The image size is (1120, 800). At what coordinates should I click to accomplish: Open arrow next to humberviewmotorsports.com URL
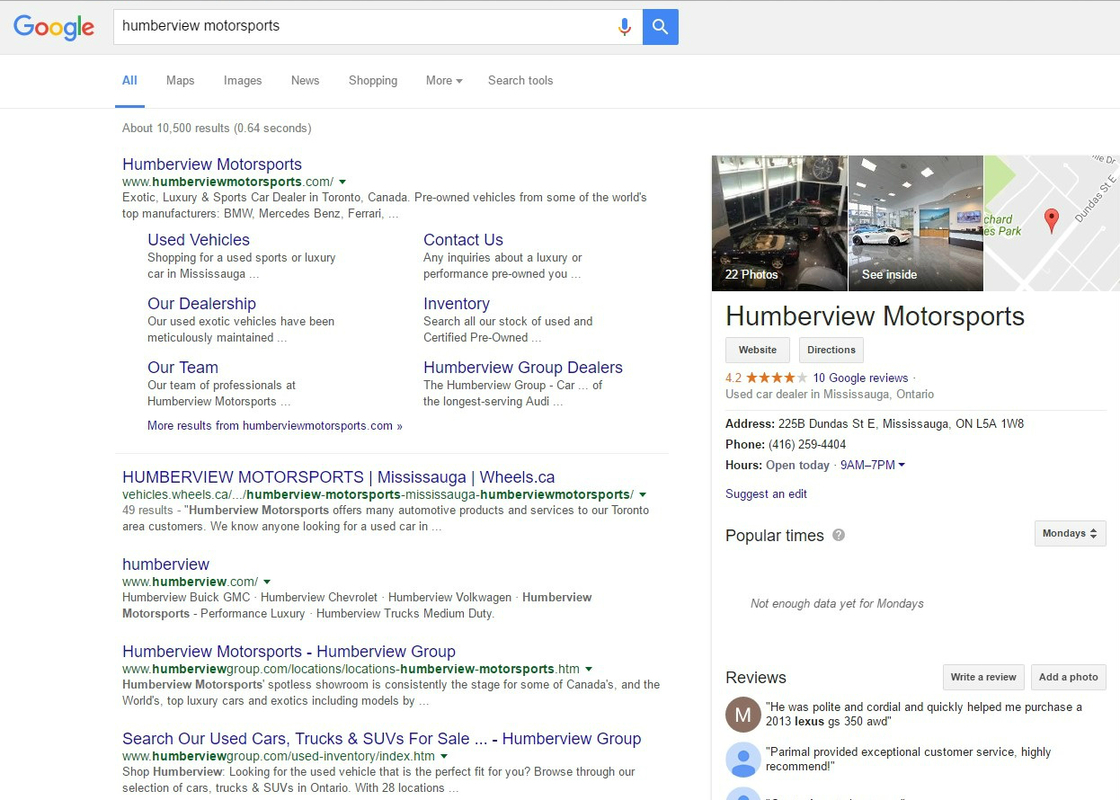pyautogui.click(x=343, y=182)
